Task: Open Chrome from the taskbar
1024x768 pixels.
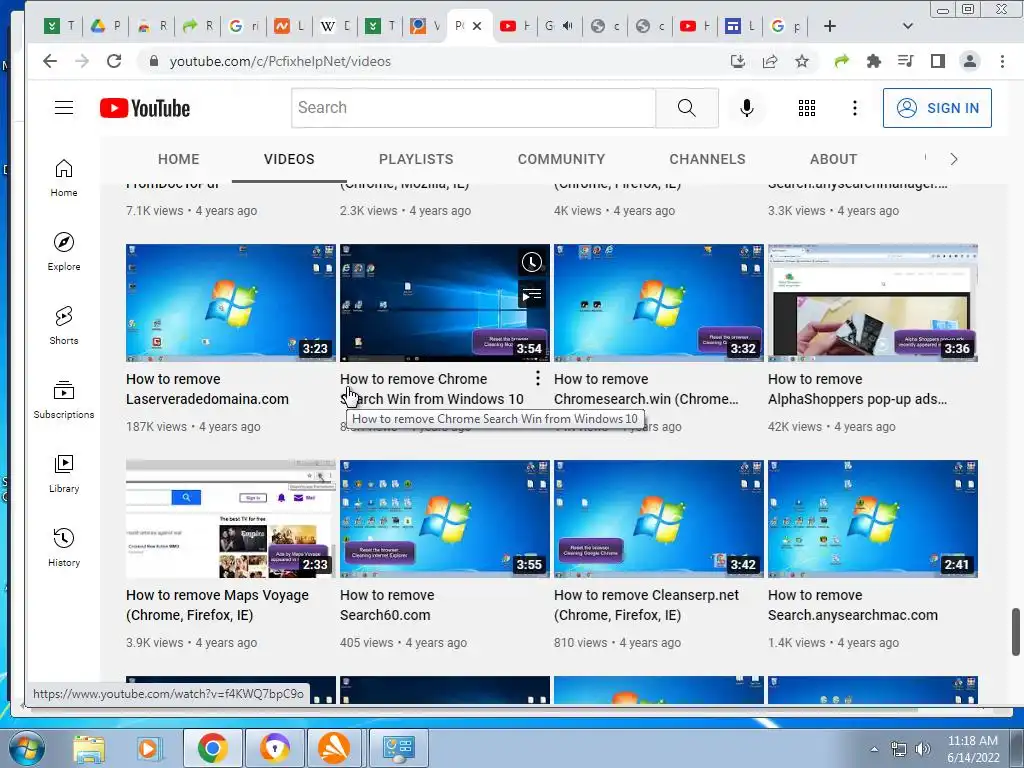Action: pyautogui.click(x=212, y=749)
